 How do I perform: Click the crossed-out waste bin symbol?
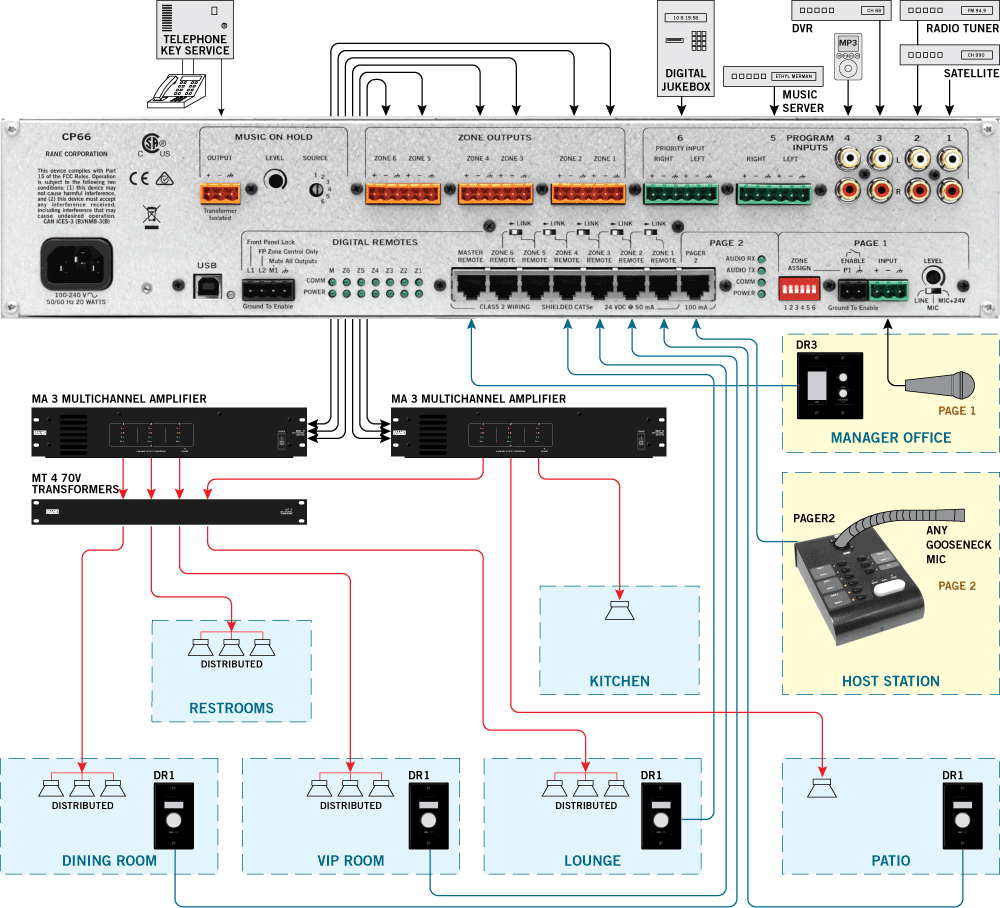[x=151, y=217]
